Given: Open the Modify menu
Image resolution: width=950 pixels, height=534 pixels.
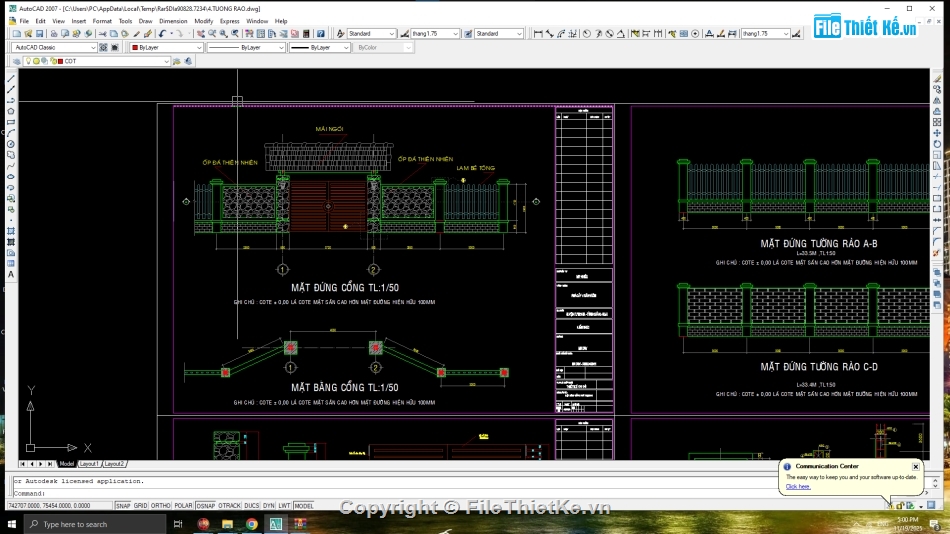Looking at the screenshot, I should (204, 21).
